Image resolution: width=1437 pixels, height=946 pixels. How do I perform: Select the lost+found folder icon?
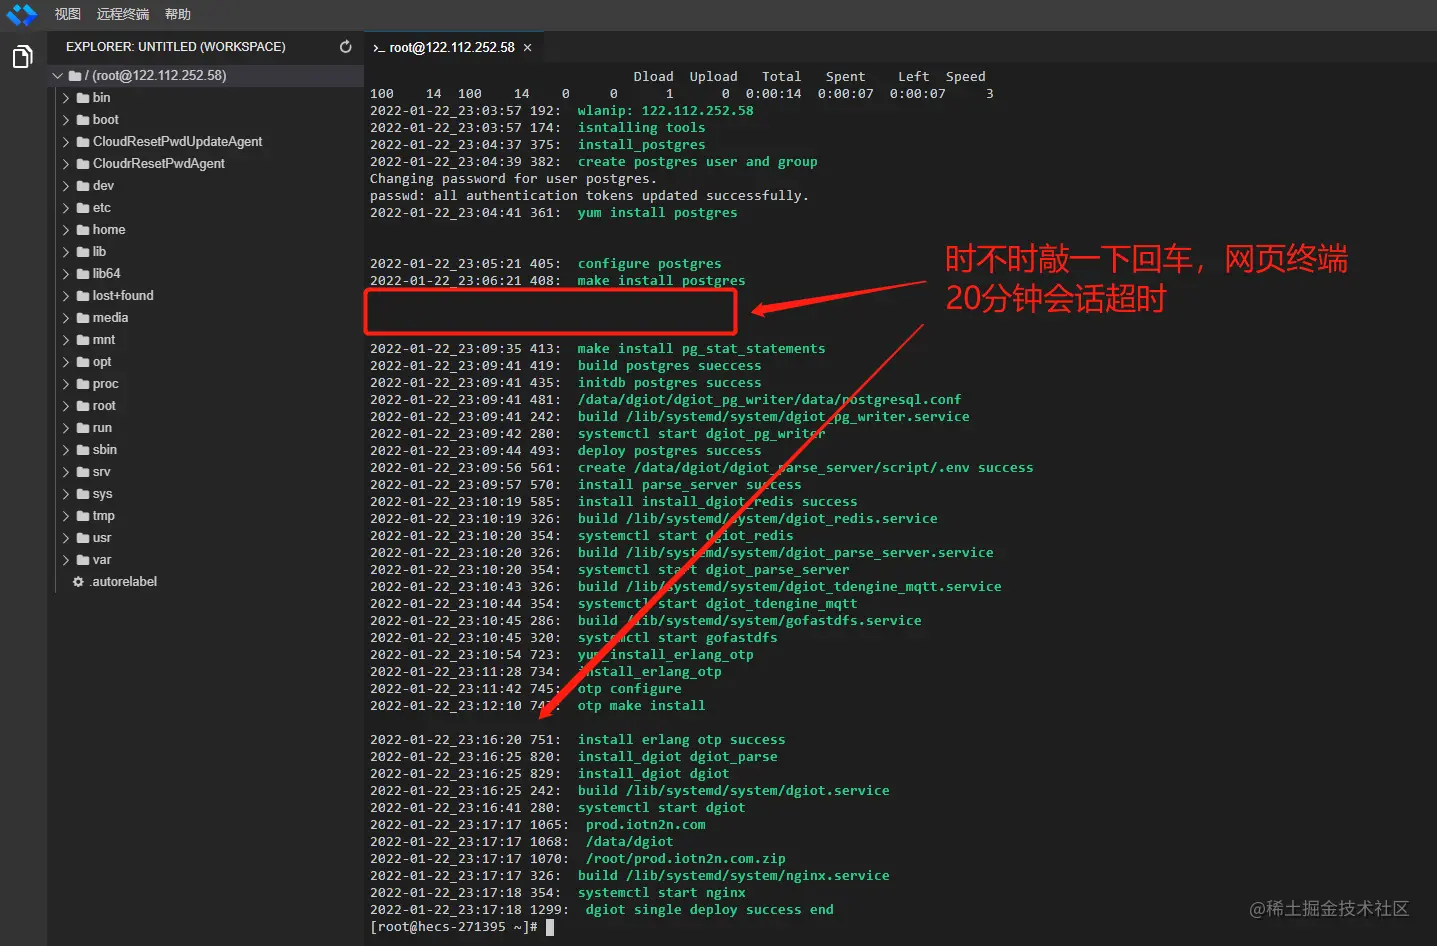click(x=83, y=296)
